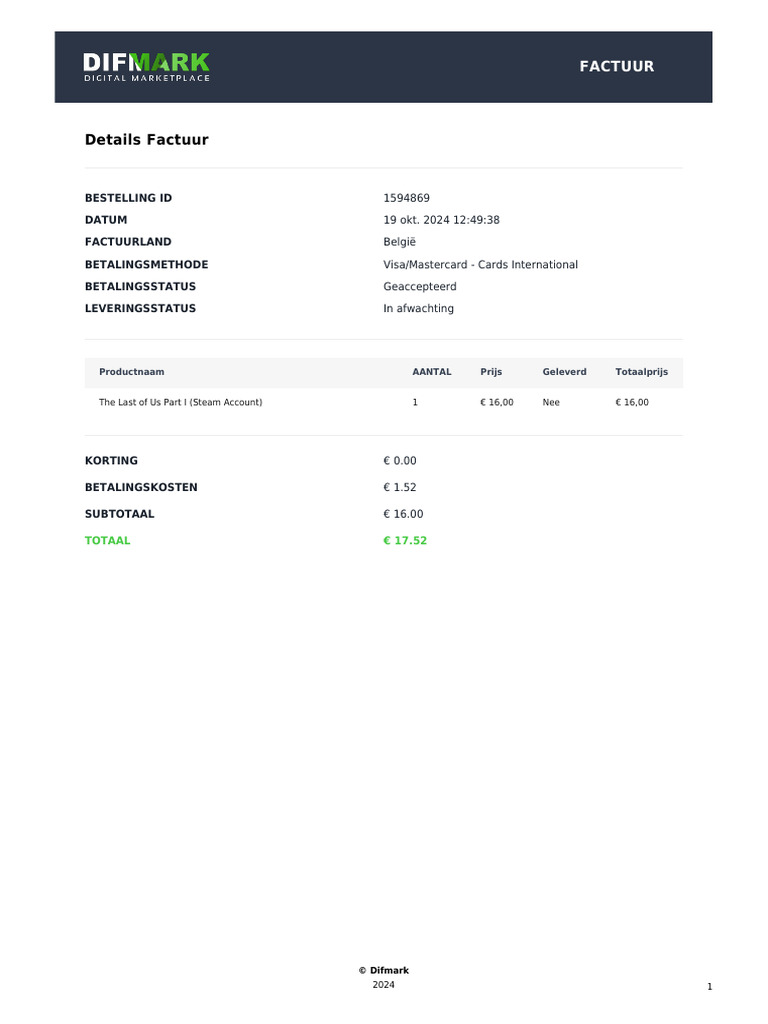The width and height of the screenshot is (768, 1024).
Task: Select delivery status In afwachting
Action: click(x=419, y=308)
